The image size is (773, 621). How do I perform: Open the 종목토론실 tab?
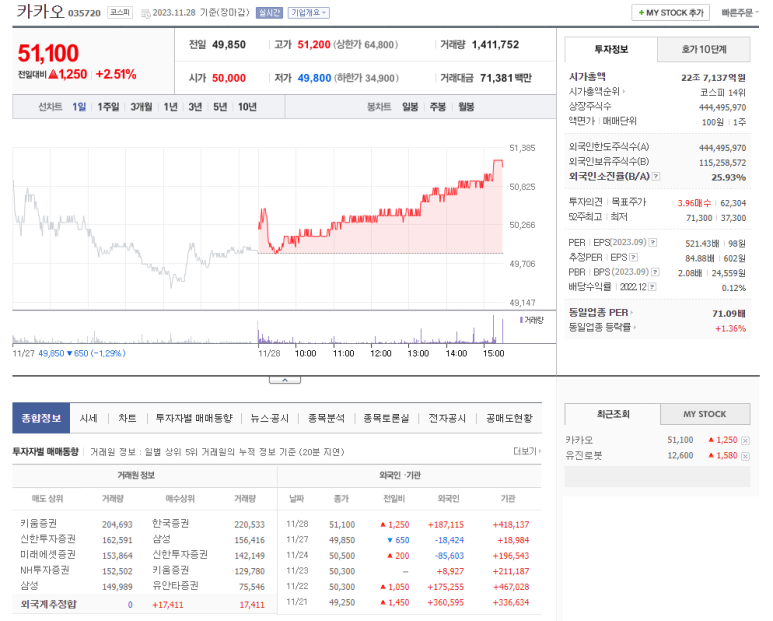[386, 418]
